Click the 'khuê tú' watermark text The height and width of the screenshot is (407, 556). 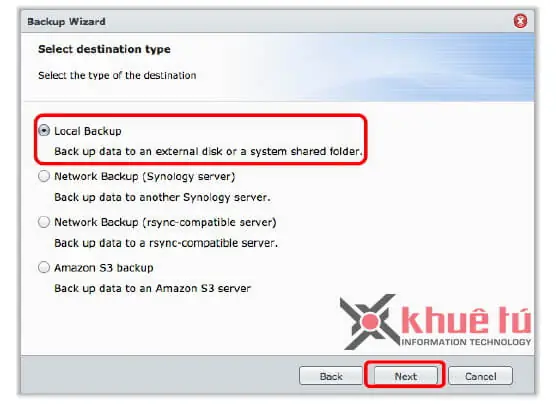click(x=466, y=319)
